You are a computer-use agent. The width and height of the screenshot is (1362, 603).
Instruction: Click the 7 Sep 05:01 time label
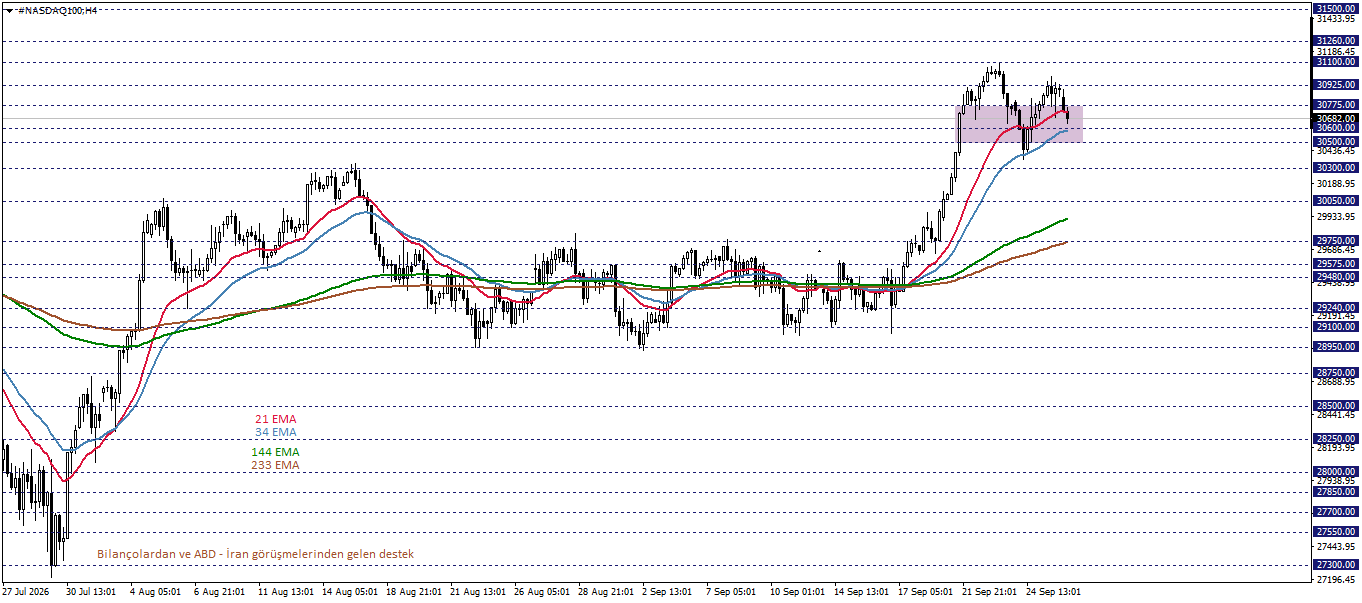click(732, 592)
